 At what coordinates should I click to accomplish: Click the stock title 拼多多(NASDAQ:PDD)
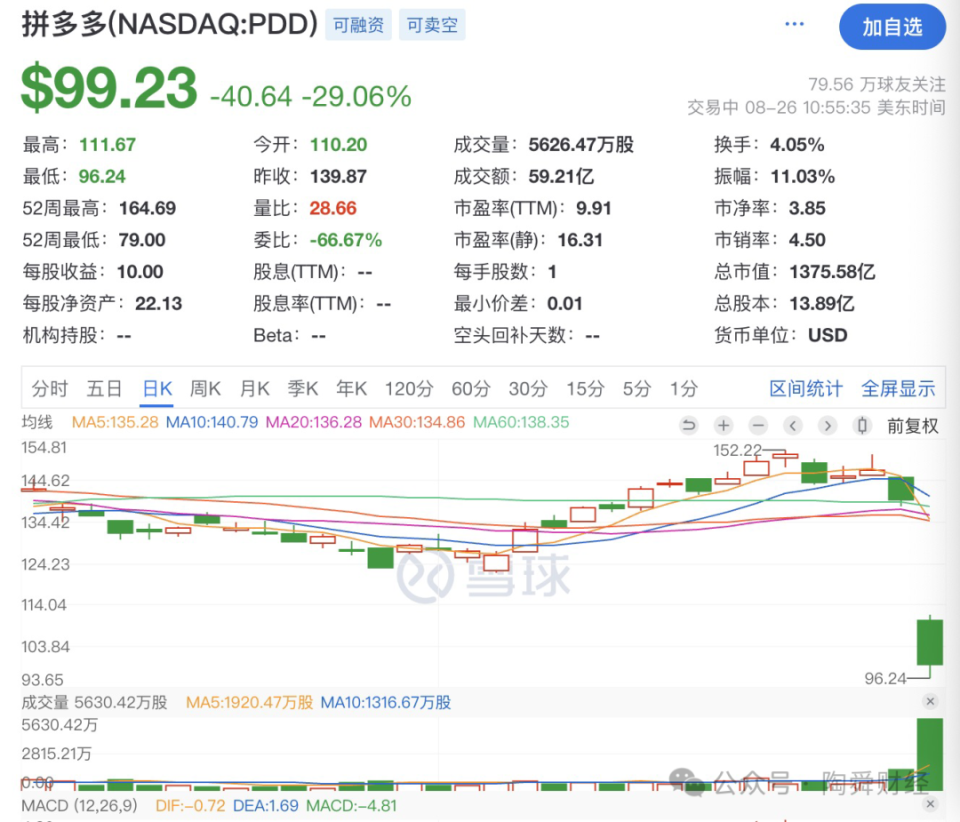170,24
